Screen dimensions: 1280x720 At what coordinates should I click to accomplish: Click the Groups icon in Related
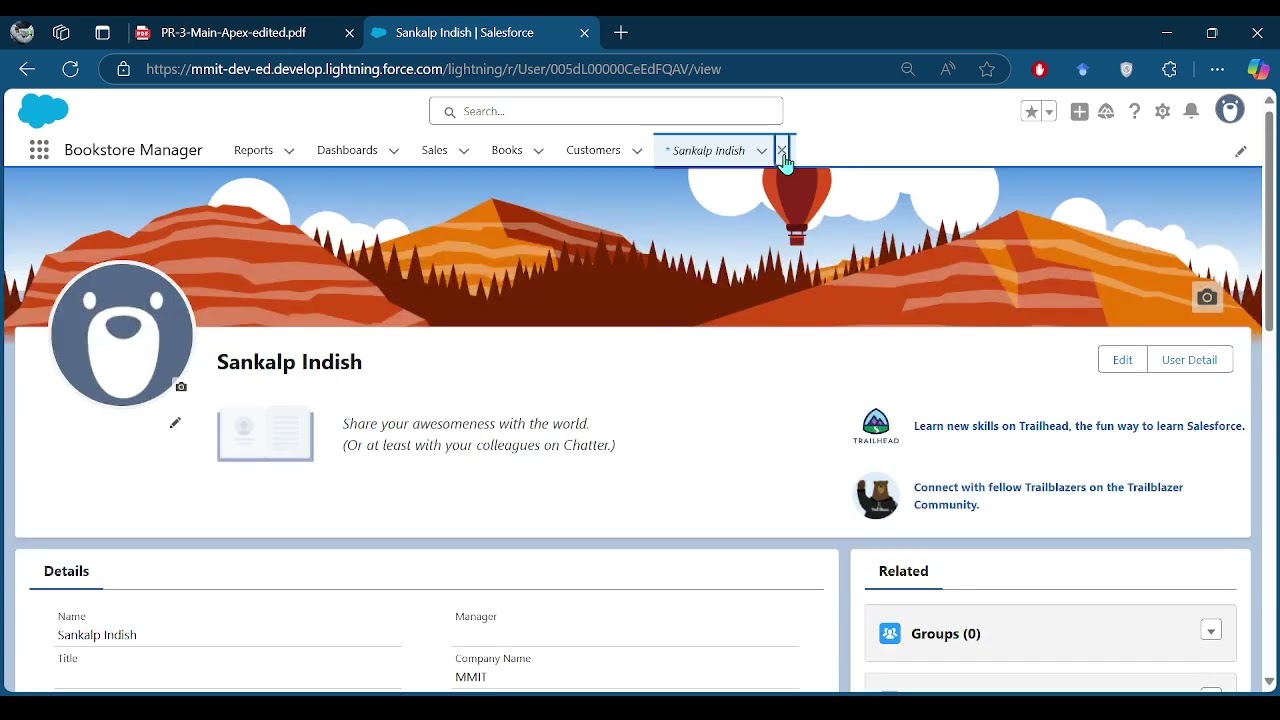coord(890,633)
